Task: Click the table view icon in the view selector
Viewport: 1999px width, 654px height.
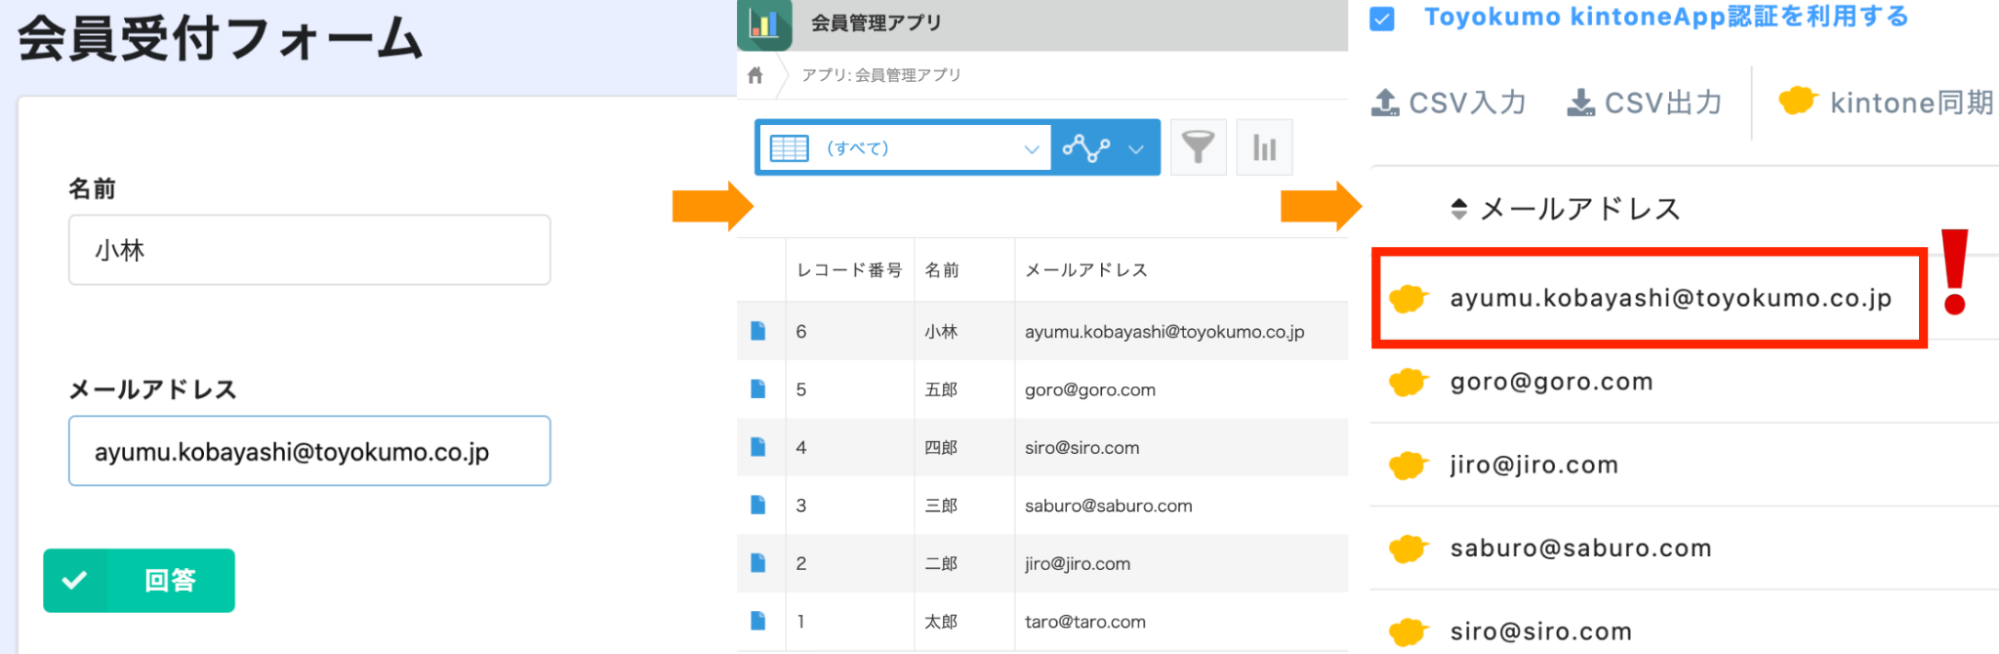Action: coord(789,149)
